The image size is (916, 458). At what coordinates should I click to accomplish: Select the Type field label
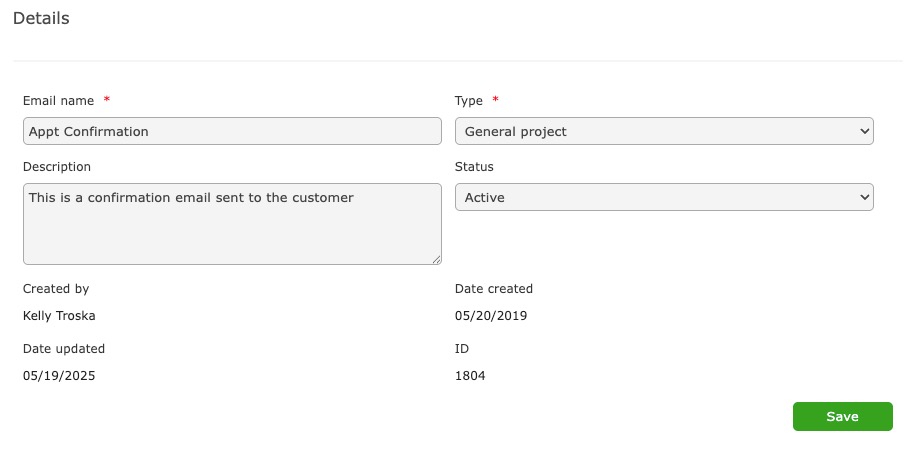468,100
